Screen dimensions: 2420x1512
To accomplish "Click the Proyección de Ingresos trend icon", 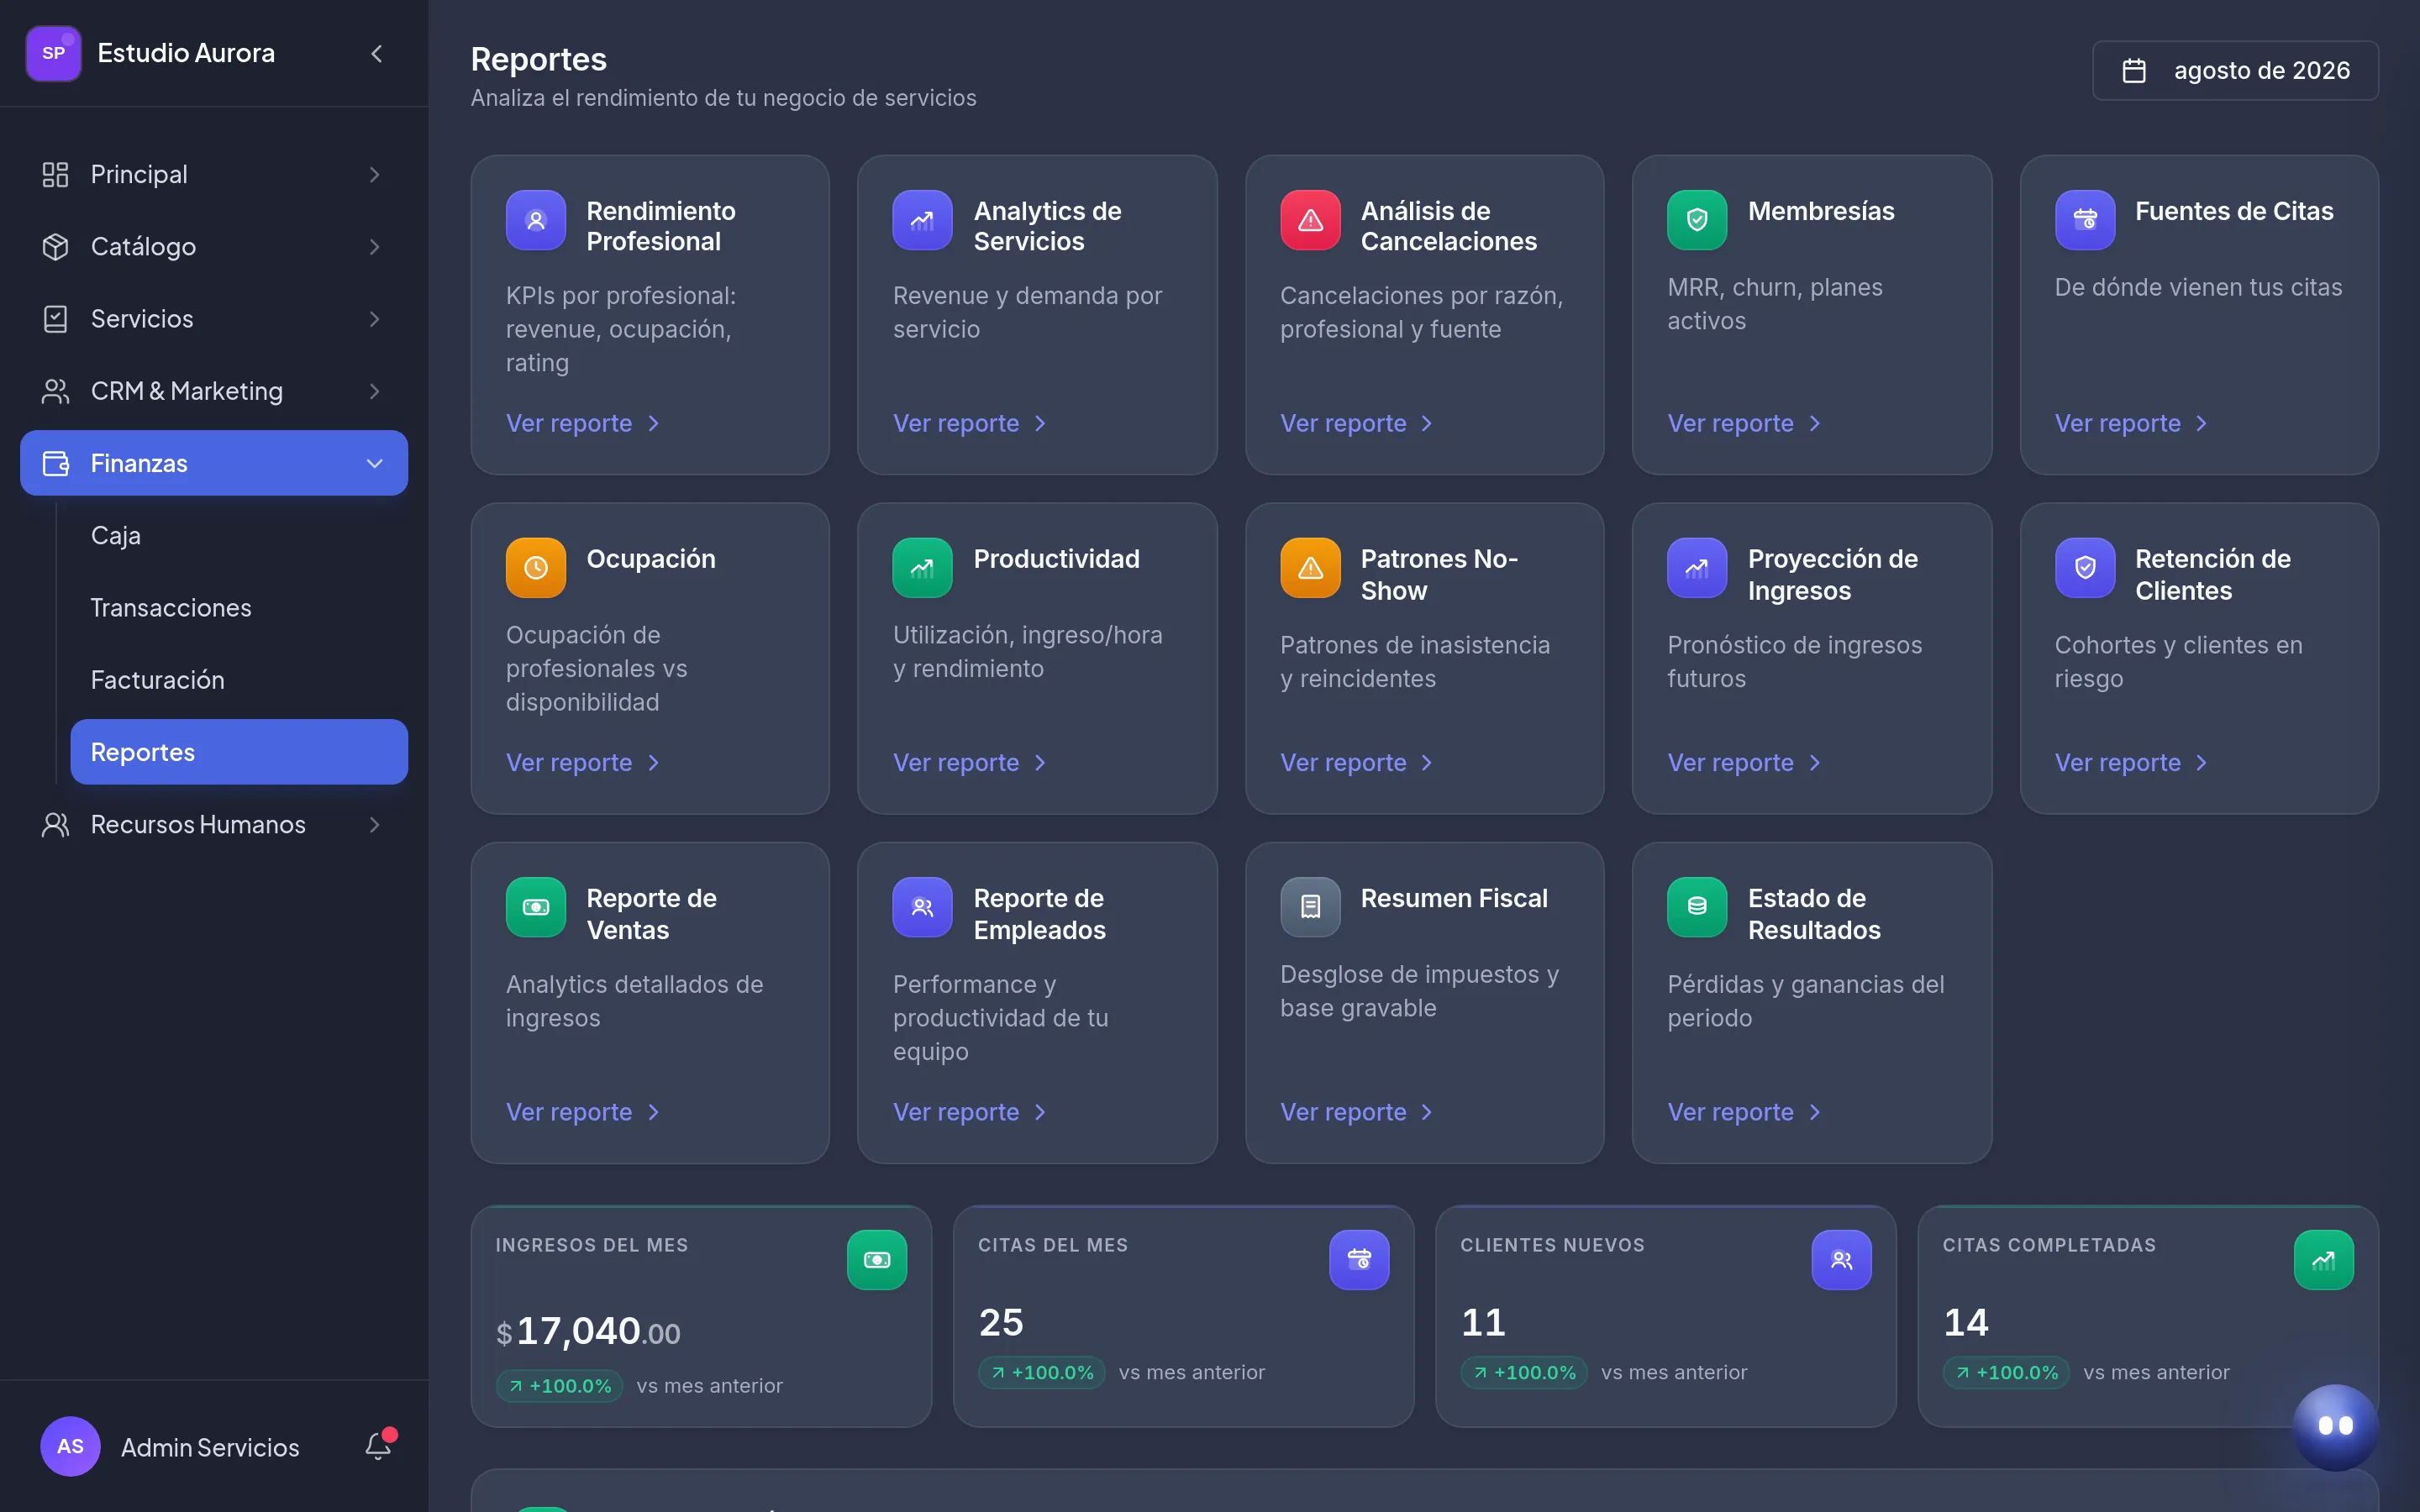I will point(1697,568).
